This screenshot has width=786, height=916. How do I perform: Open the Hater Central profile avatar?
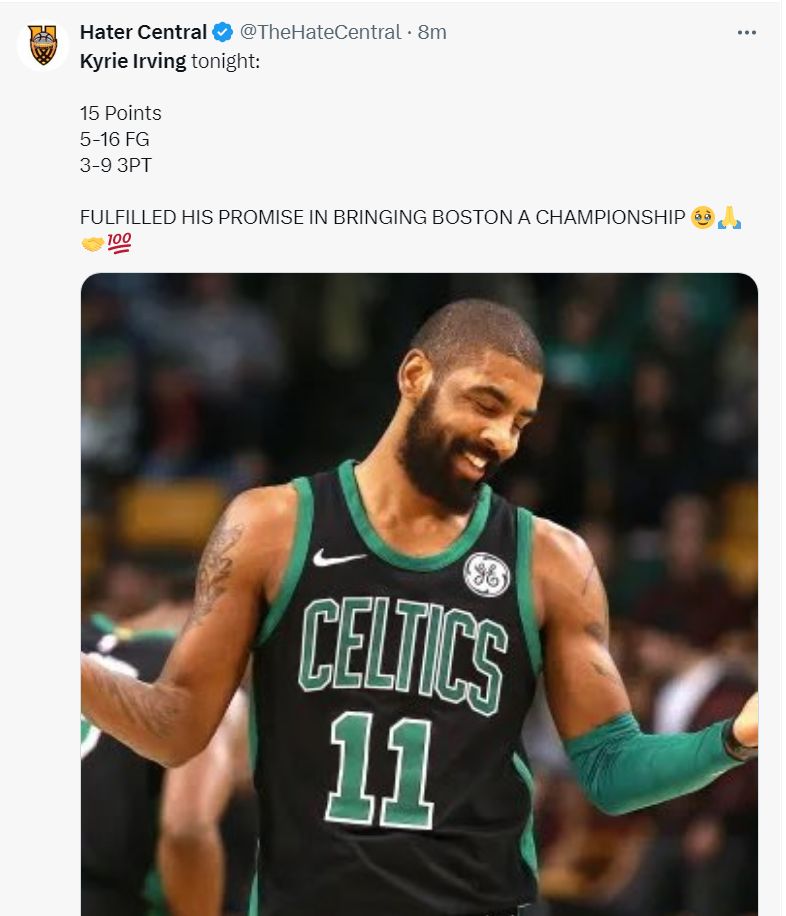(x=43, y=45)
